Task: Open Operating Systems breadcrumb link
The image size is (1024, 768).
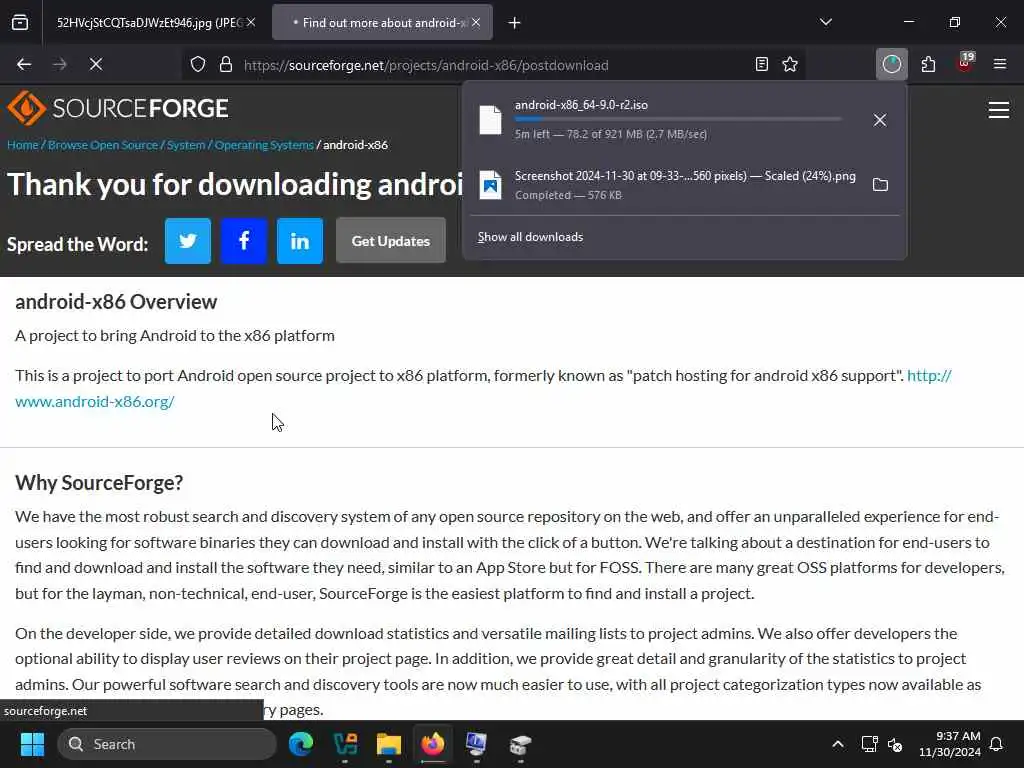Action: (264, 145)
